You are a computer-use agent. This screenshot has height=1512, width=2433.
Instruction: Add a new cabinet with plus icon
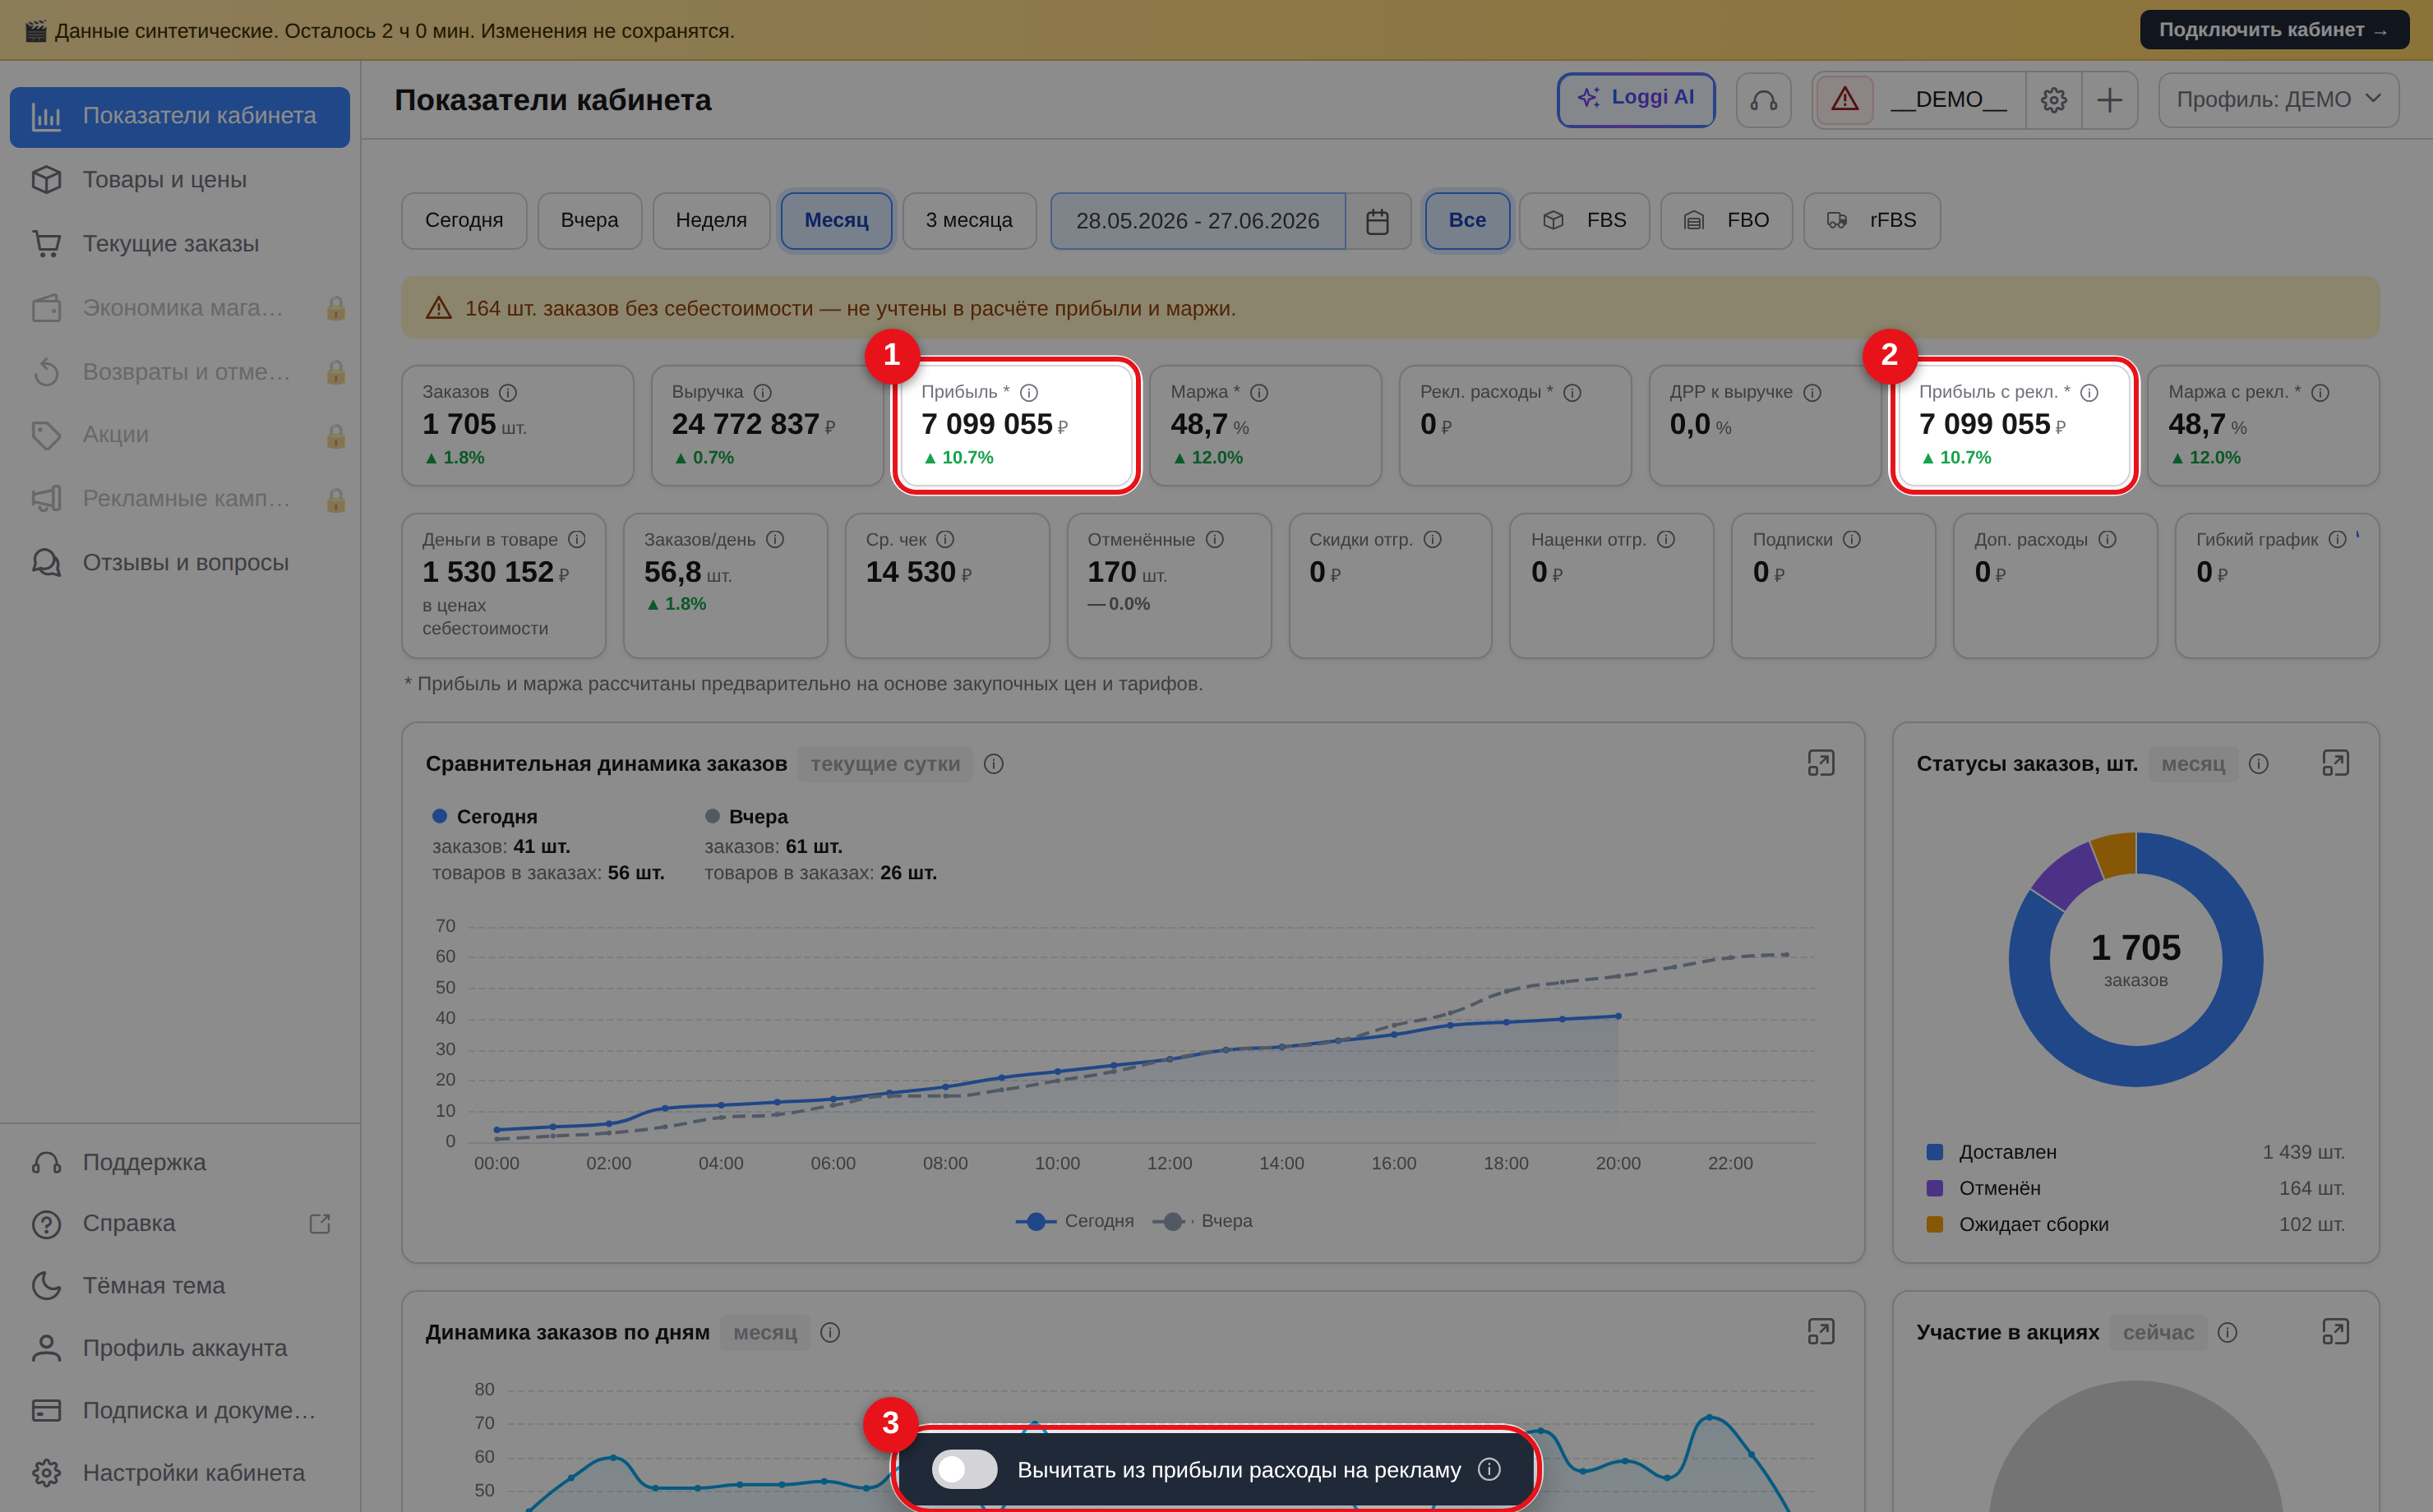click(2109, 100)
